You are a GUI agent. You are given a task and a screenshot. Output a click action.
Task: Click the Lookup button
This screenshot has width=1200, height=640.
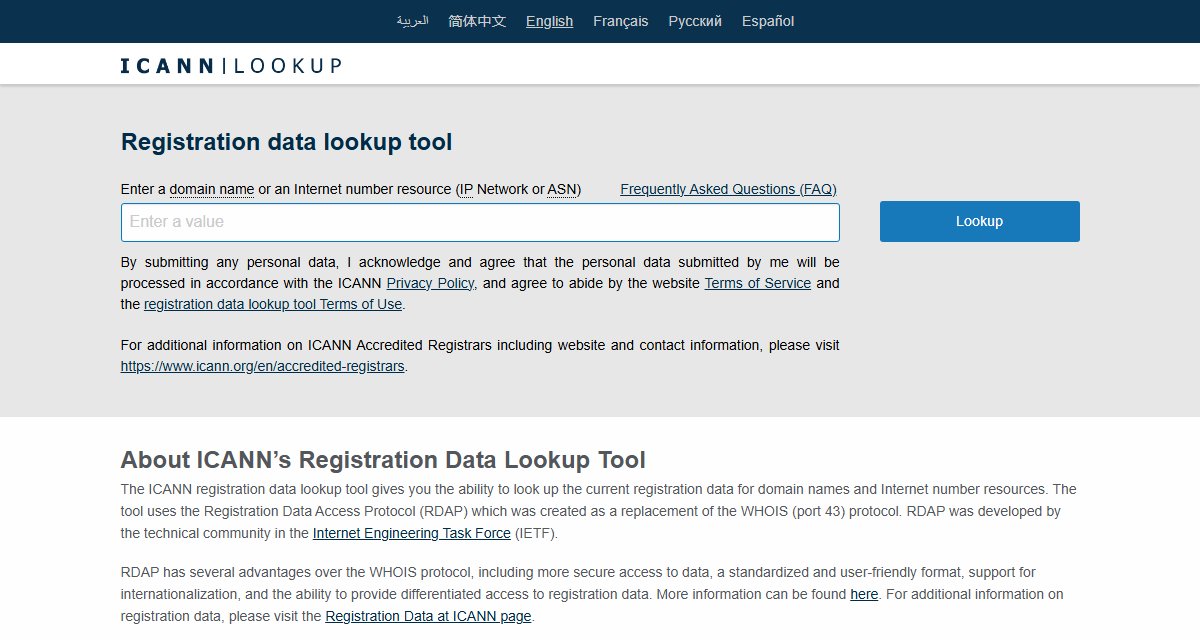pyautogui.click(x=979, y=221)
